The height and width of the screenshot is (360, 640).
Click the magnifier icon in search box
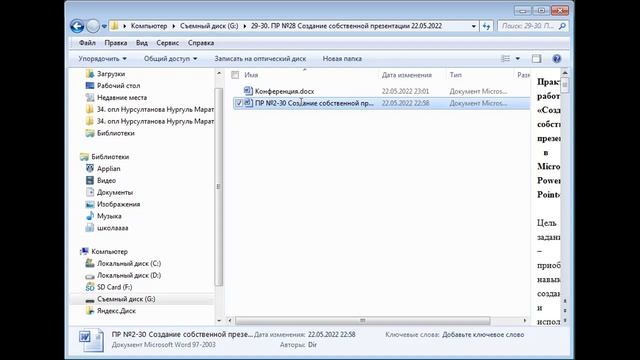coord(562,26)
